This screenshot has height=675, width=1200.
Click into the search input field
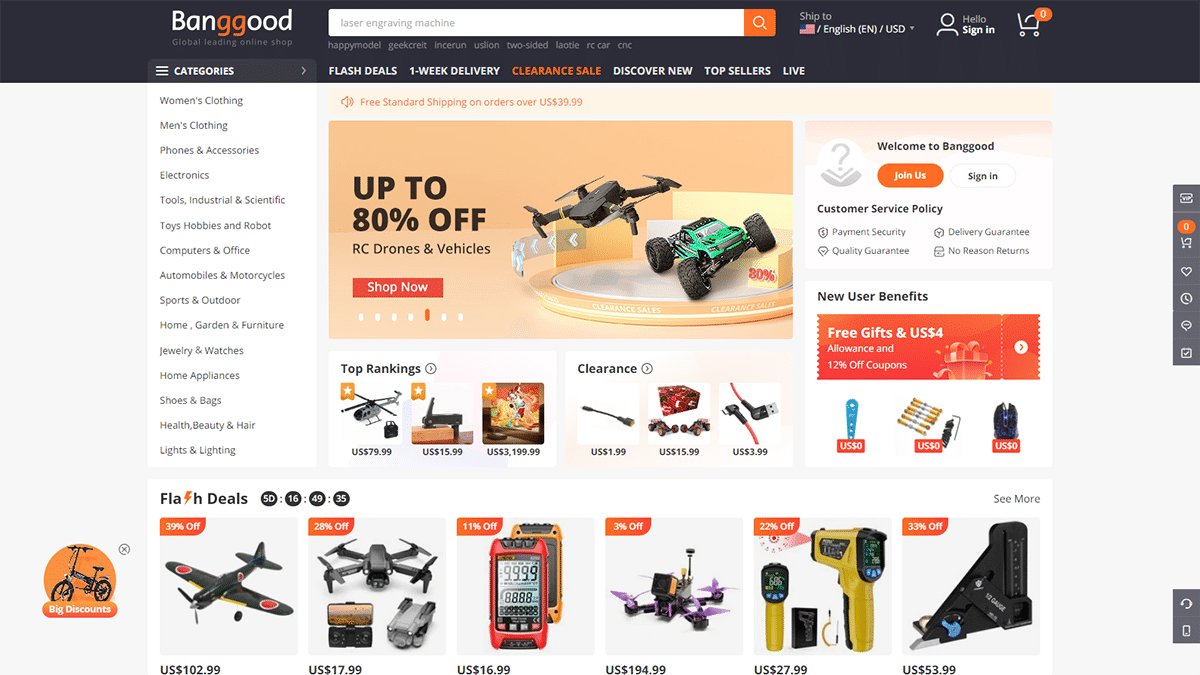click(536, 23)
